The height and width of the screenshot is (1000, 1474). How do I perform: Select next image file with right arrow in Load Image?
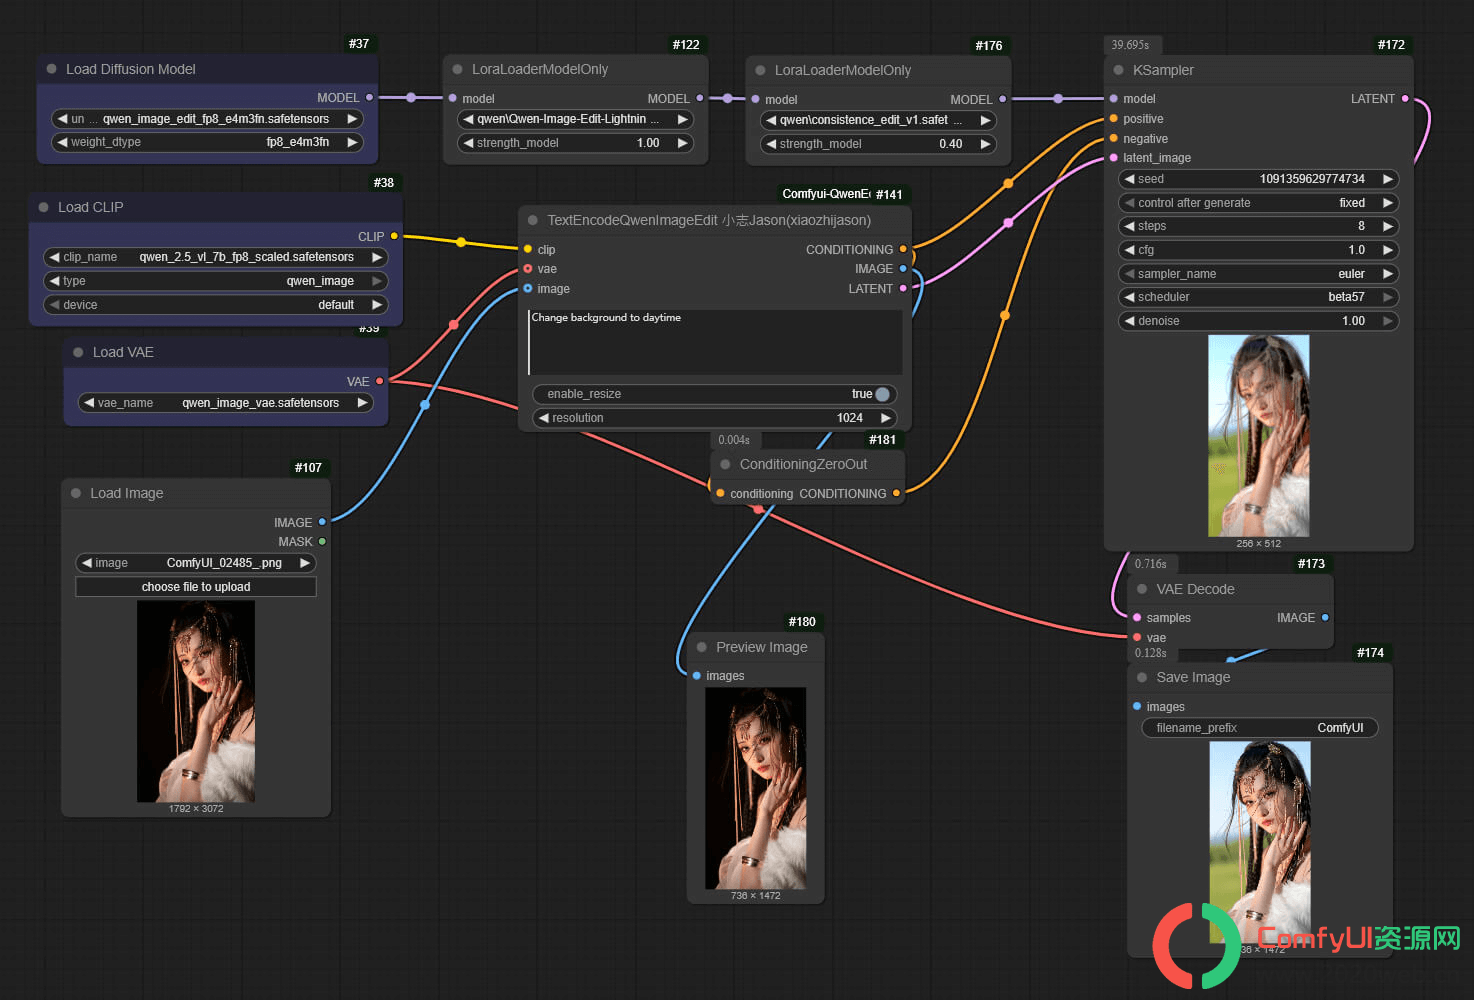(305, 563)
